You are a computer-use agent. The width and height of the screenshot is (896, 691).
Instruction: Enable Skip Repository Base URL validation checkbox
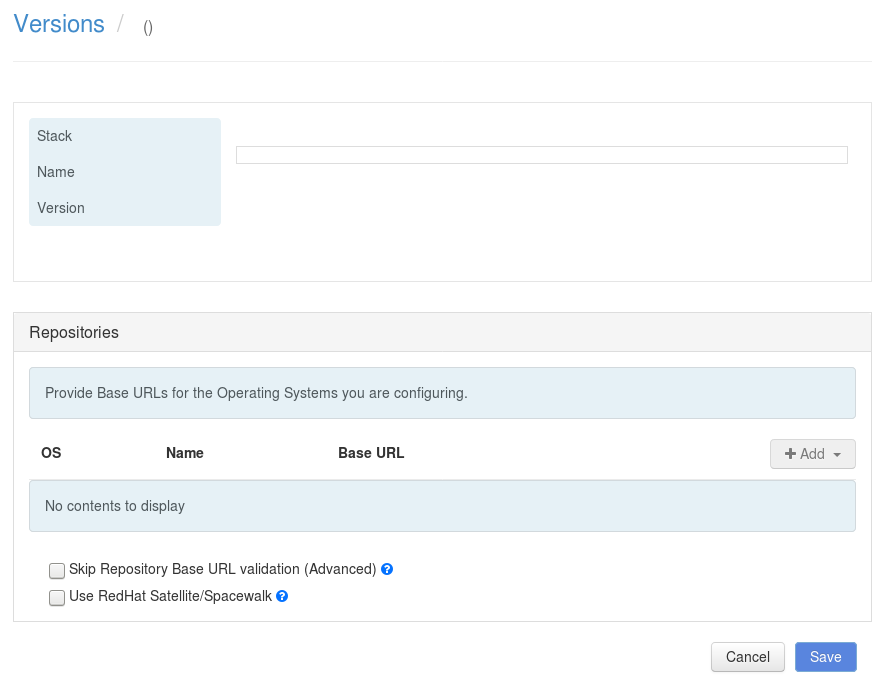tap(57, 570)
